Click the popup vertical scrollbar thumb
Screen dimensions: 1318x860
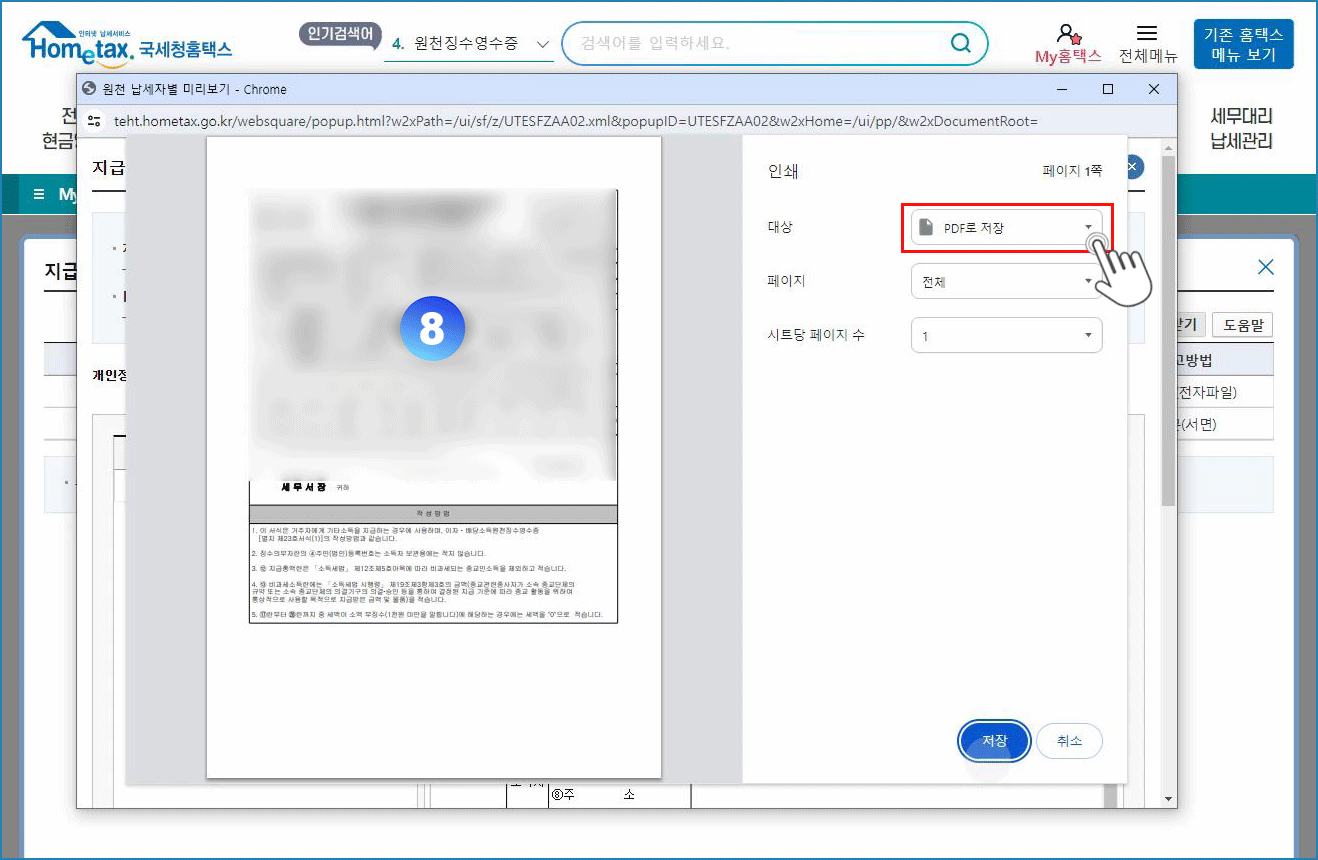pos(1168,330)
